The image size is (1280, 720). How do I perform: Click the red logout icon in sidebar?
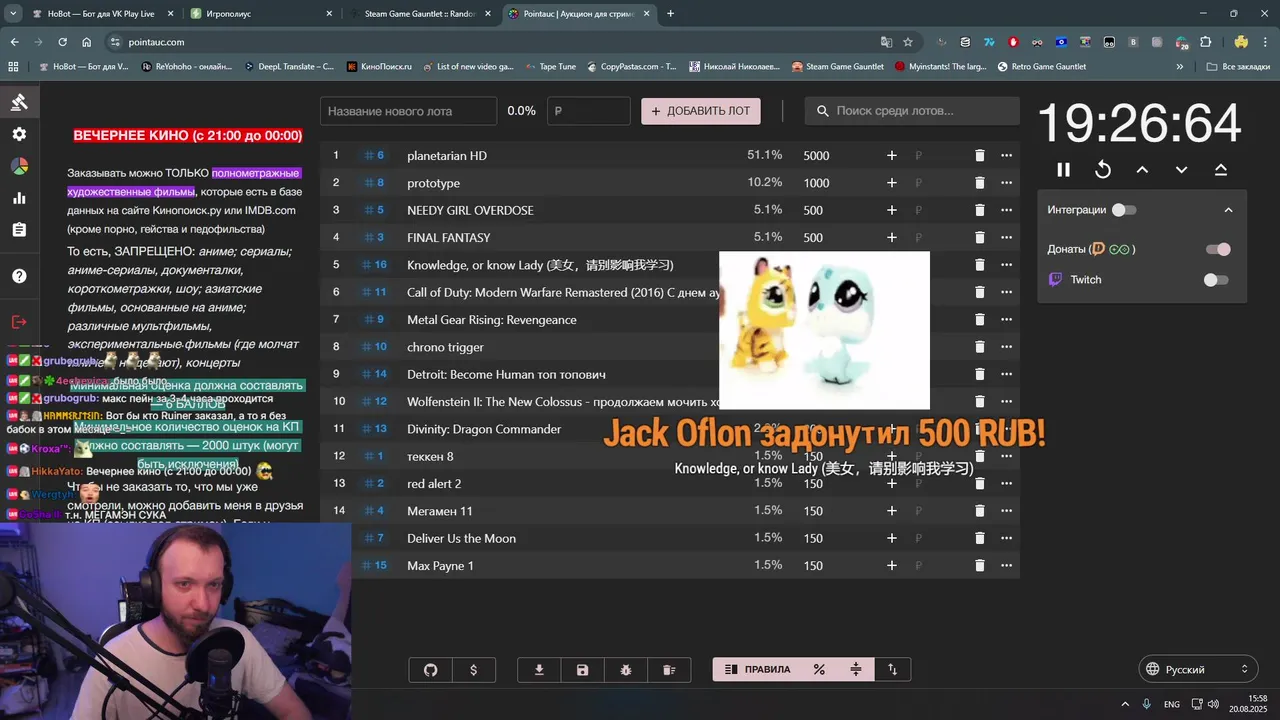click(x=19, y=322)
